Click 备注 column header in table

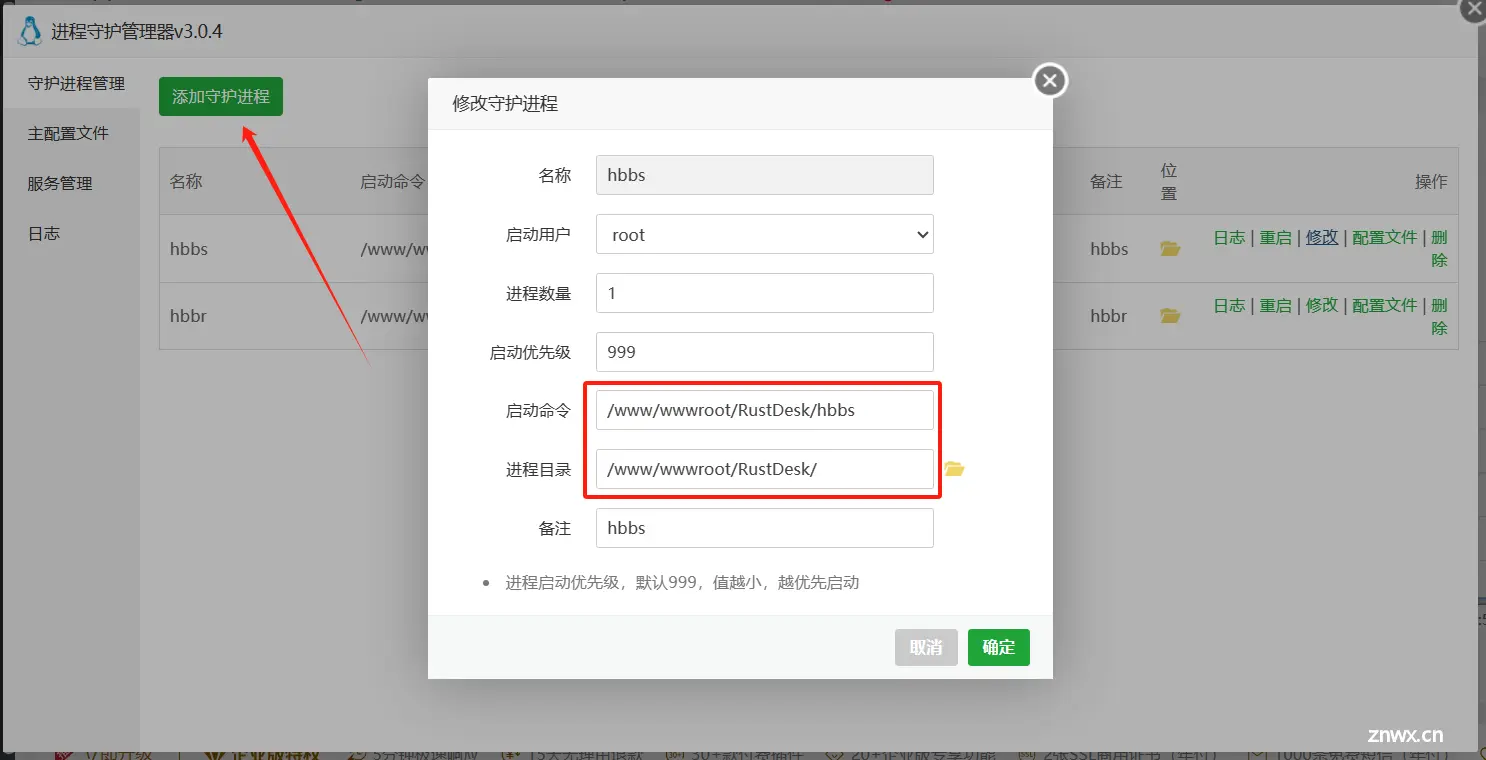[x=1106, y=182]
